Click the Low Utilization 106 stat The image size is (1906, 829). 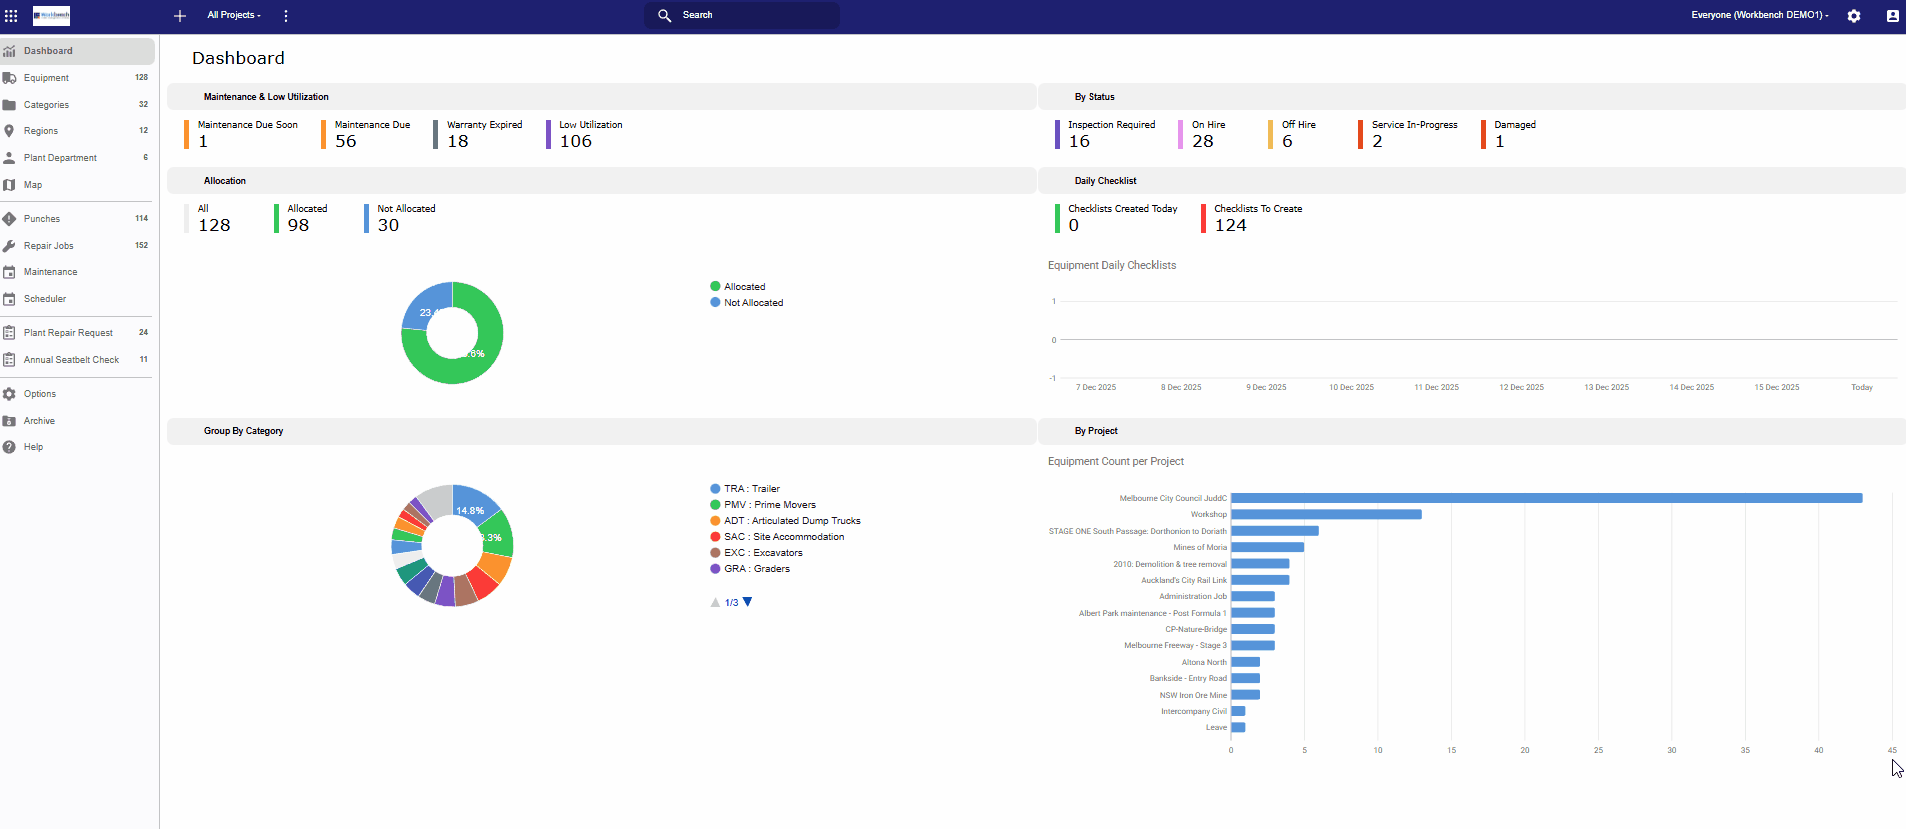[x=584, y=134]
